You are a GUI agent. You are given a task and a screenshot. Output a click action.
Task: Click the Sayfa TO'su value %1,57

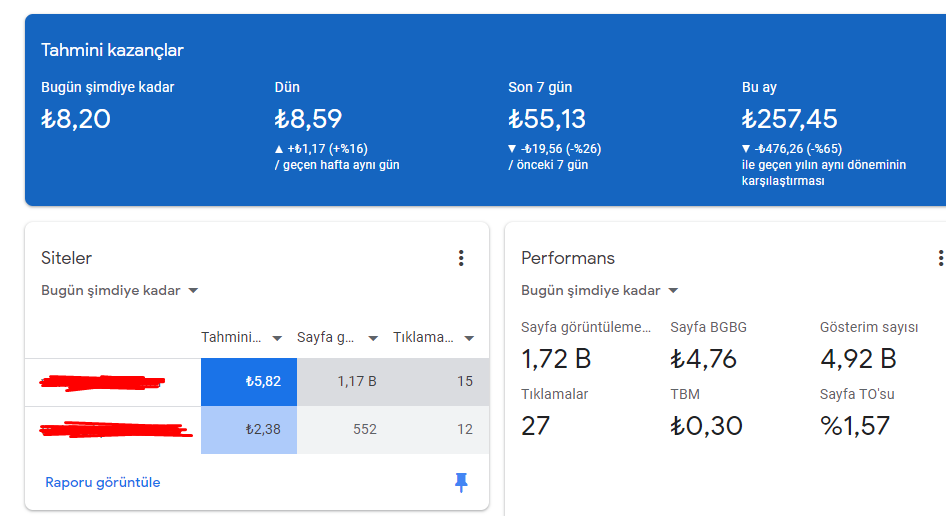click(x=855, y=426)
